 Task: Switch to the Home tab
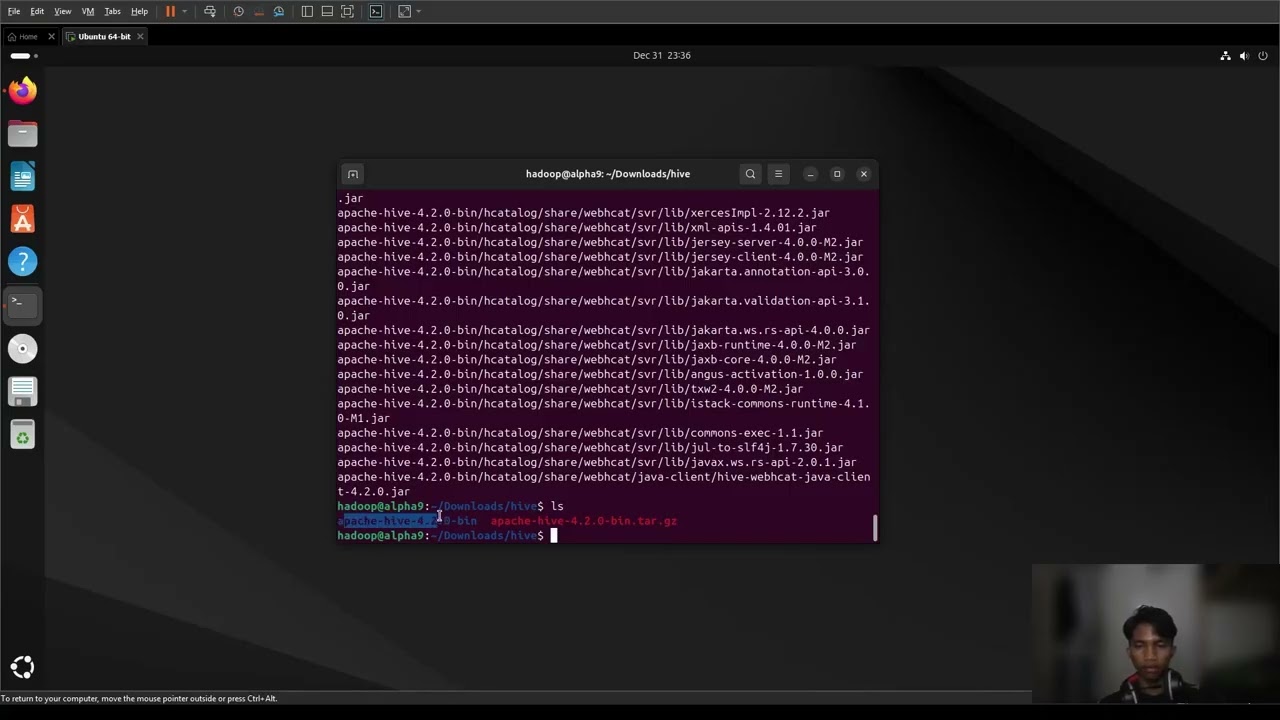coord(28,37)
